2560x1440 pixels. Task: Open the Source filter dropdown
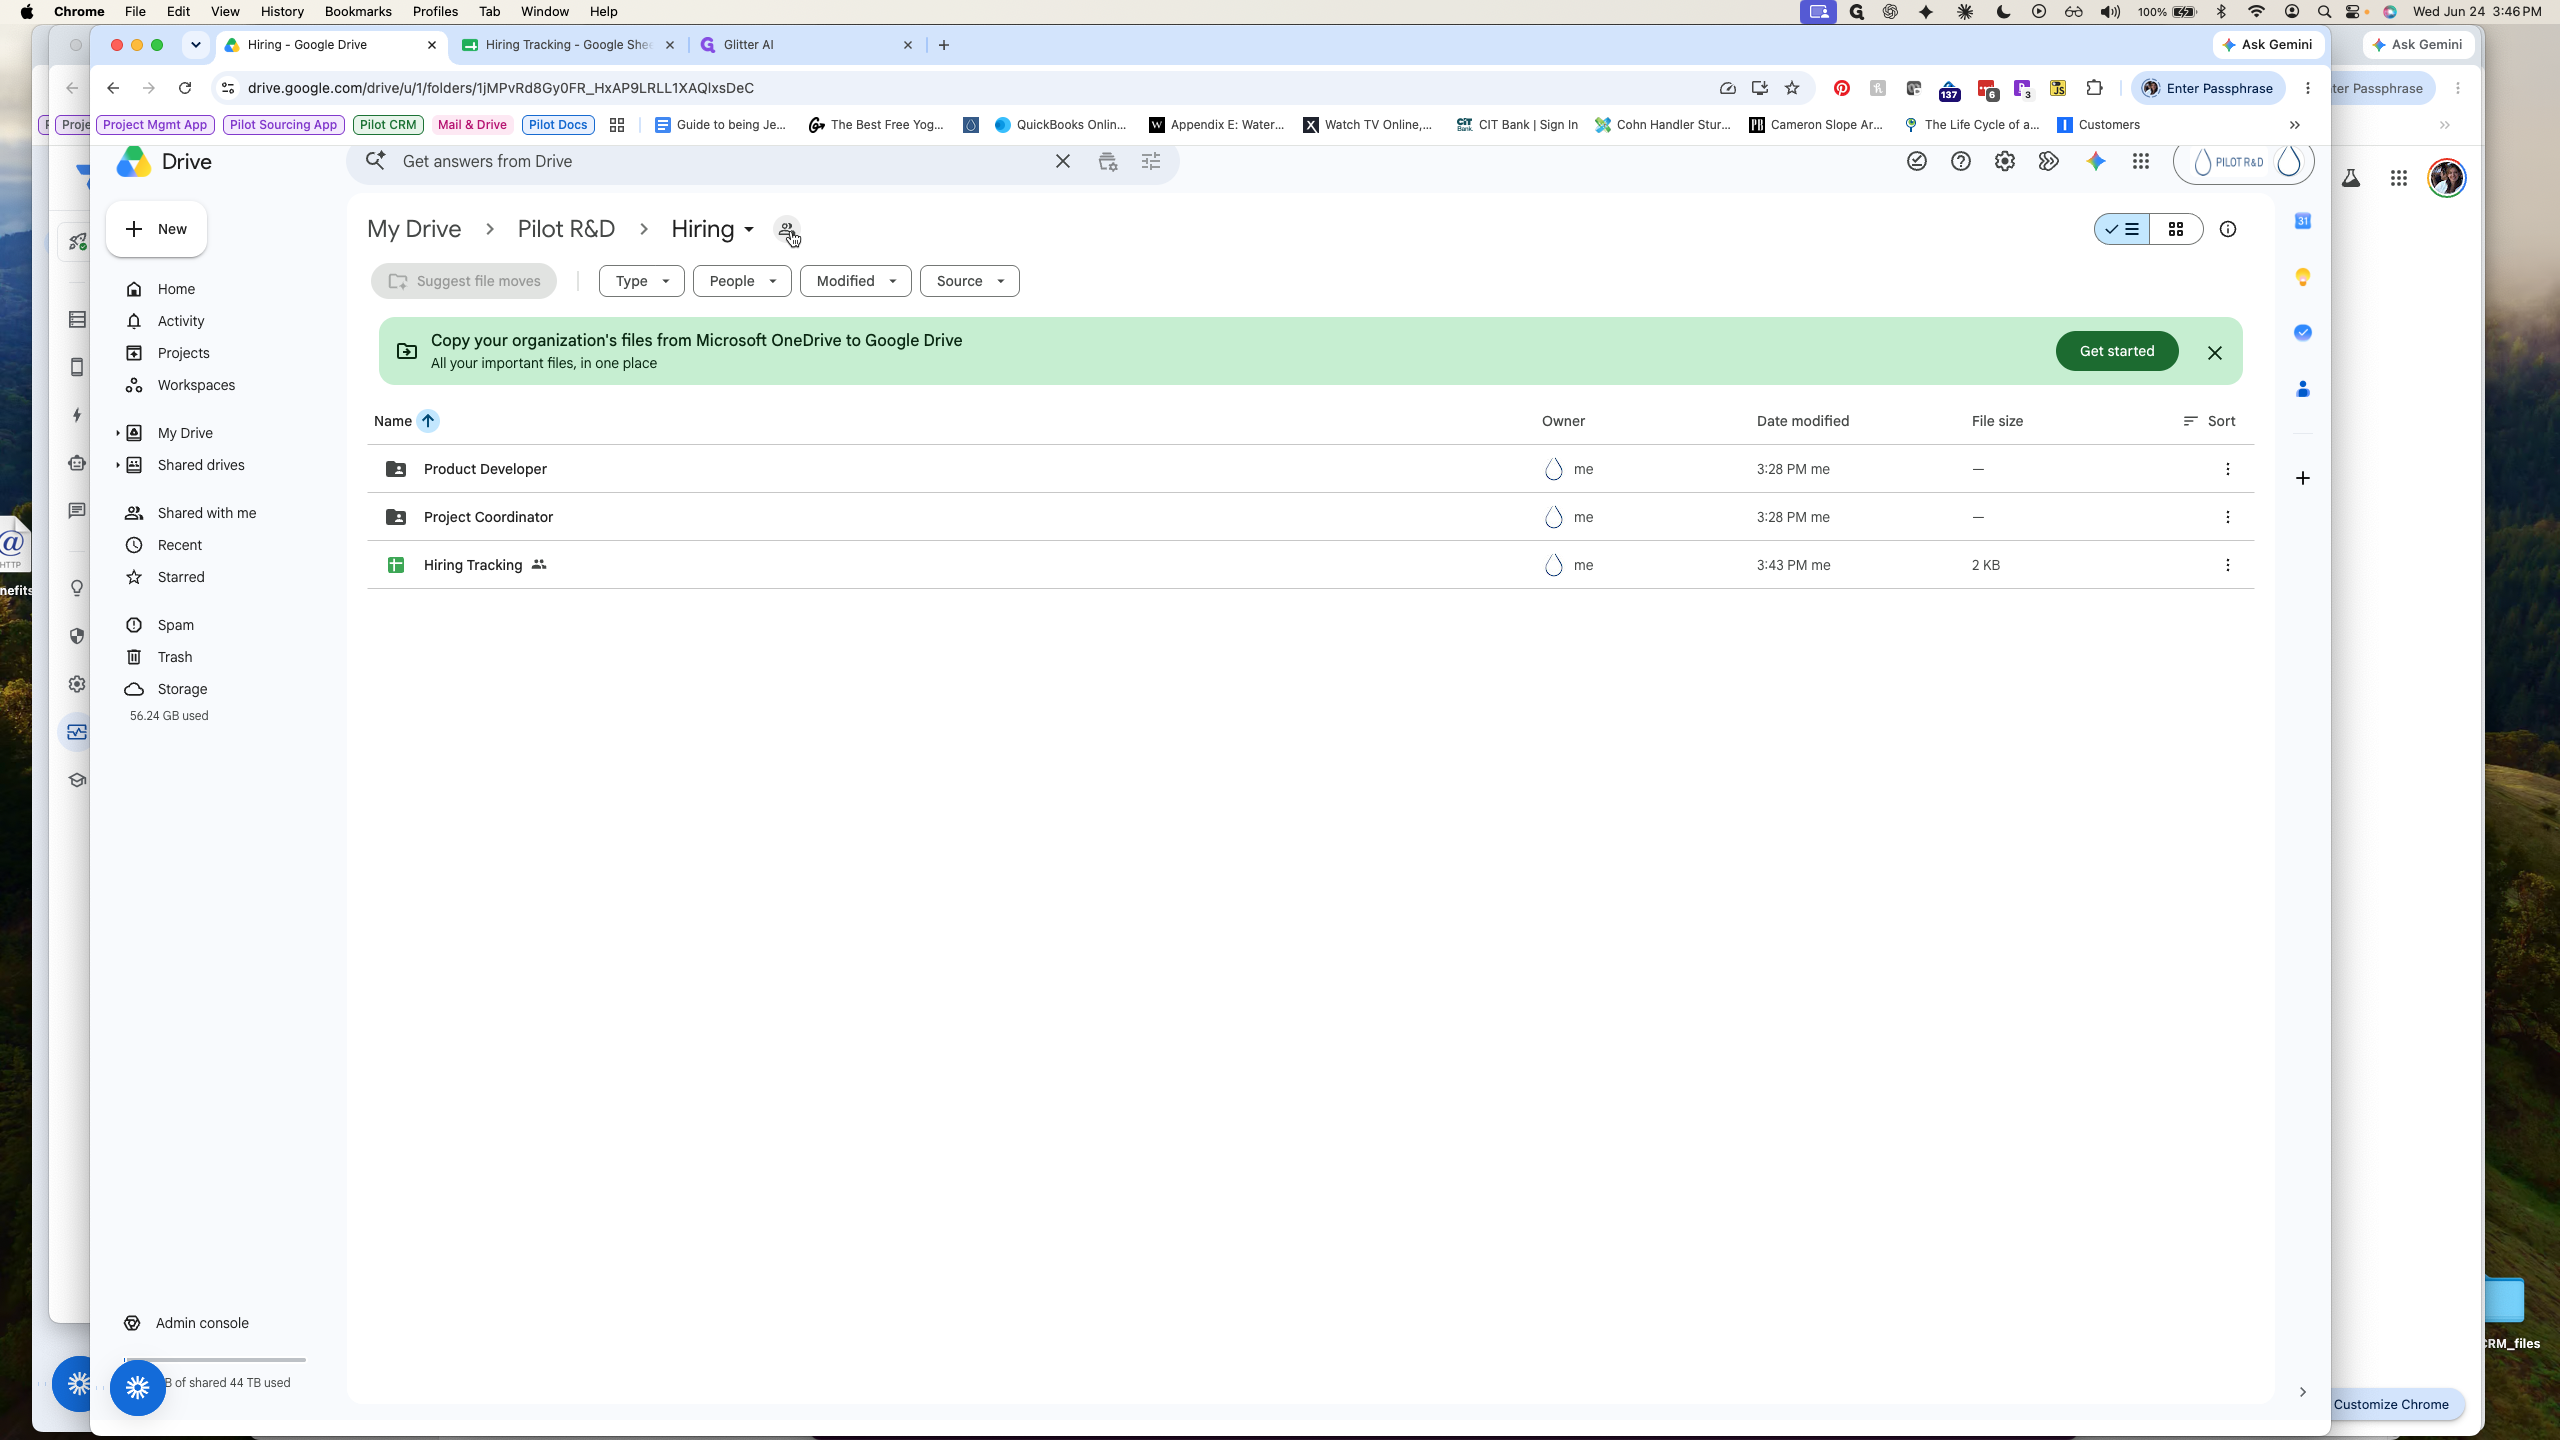pos(970,281)
